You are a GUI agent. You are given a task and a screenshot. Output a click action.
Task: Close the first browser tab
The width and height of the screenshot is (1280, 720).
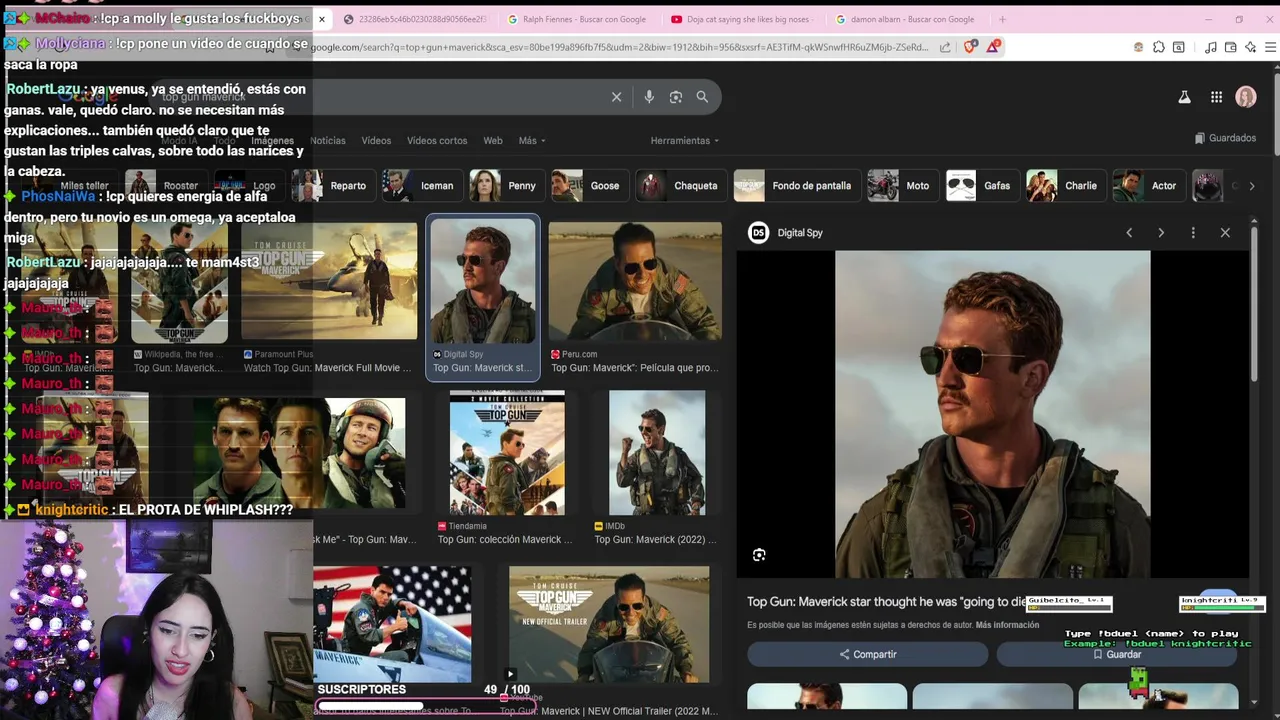[321, 19]
